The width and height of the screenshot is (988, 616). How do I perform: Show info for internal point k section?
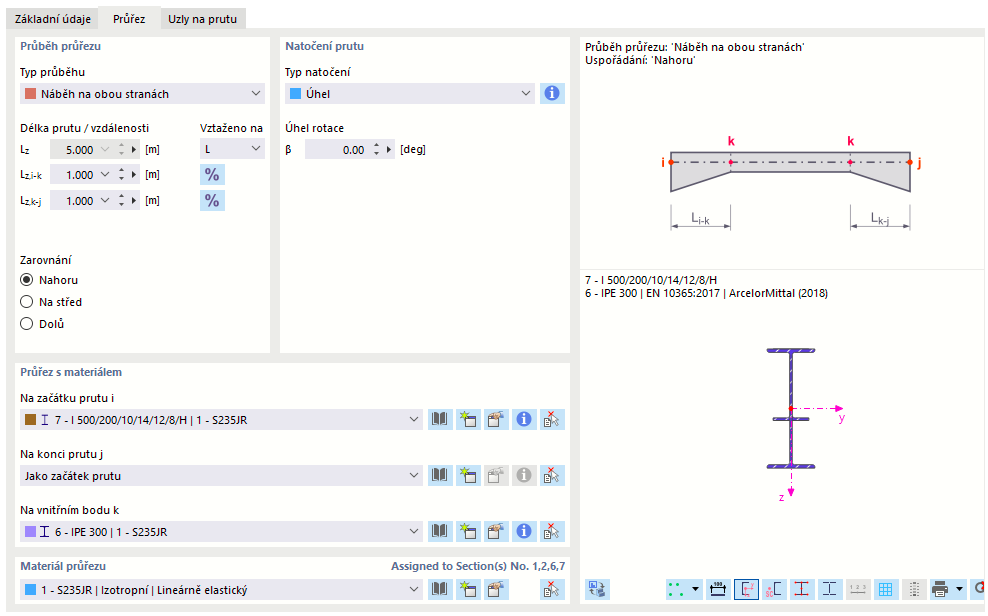(524, 532)
